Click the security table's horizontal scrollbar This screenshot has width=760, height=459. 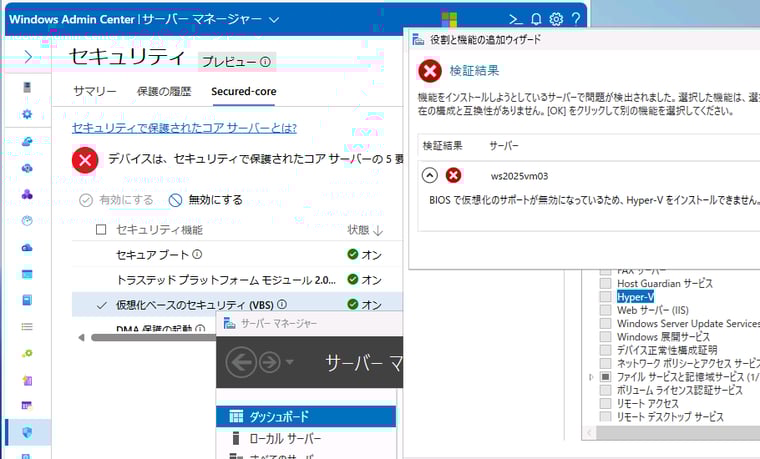(x=154, y=337)
